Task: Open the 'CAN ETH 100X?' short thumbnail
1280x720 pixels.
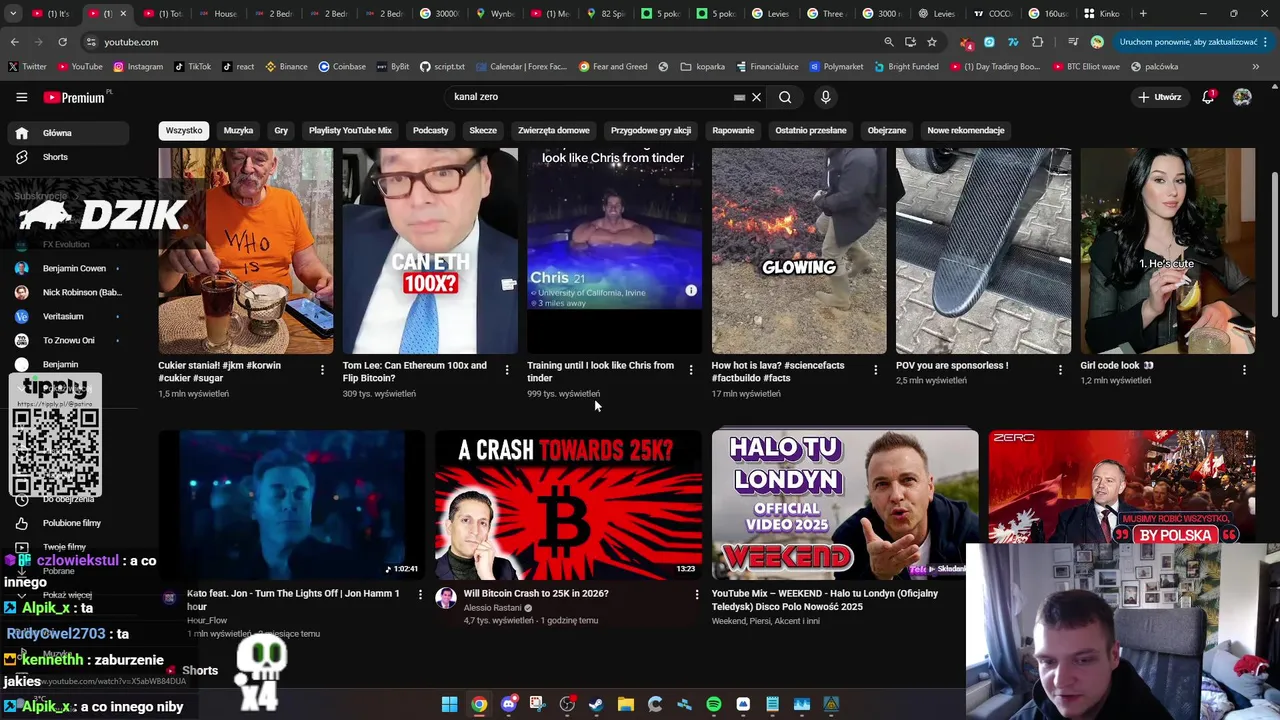Action: pyautogui.click(x=430, y=251)
